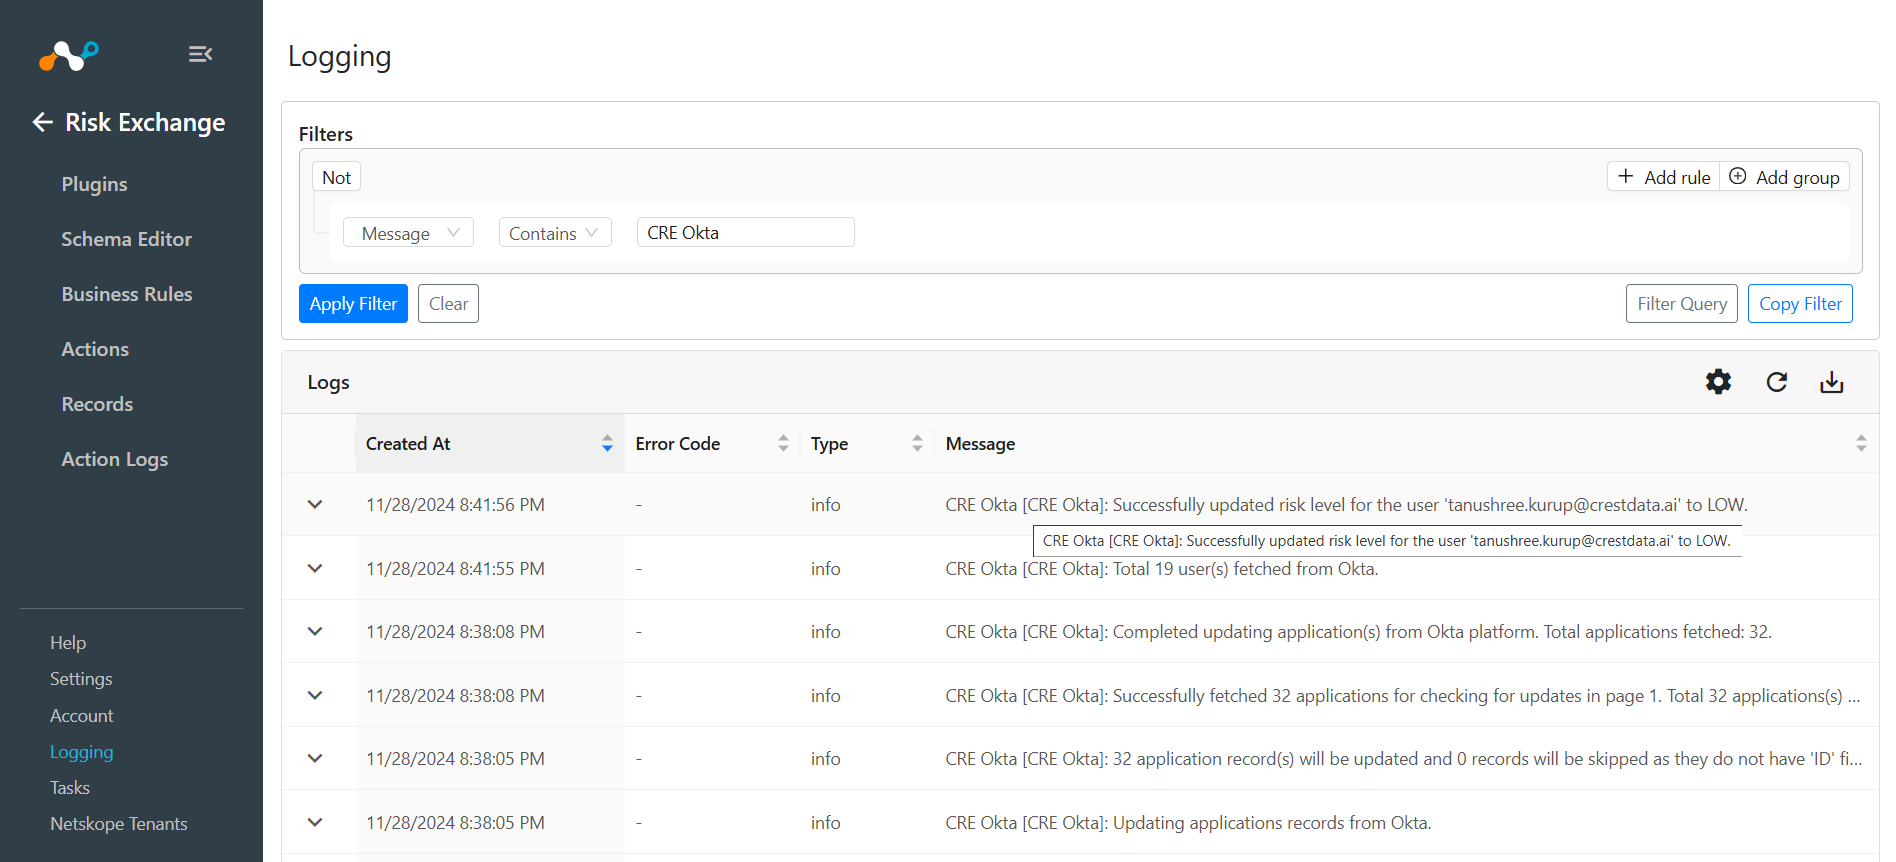Expand the successfully fetched 32 applications row

pos(315,695)
